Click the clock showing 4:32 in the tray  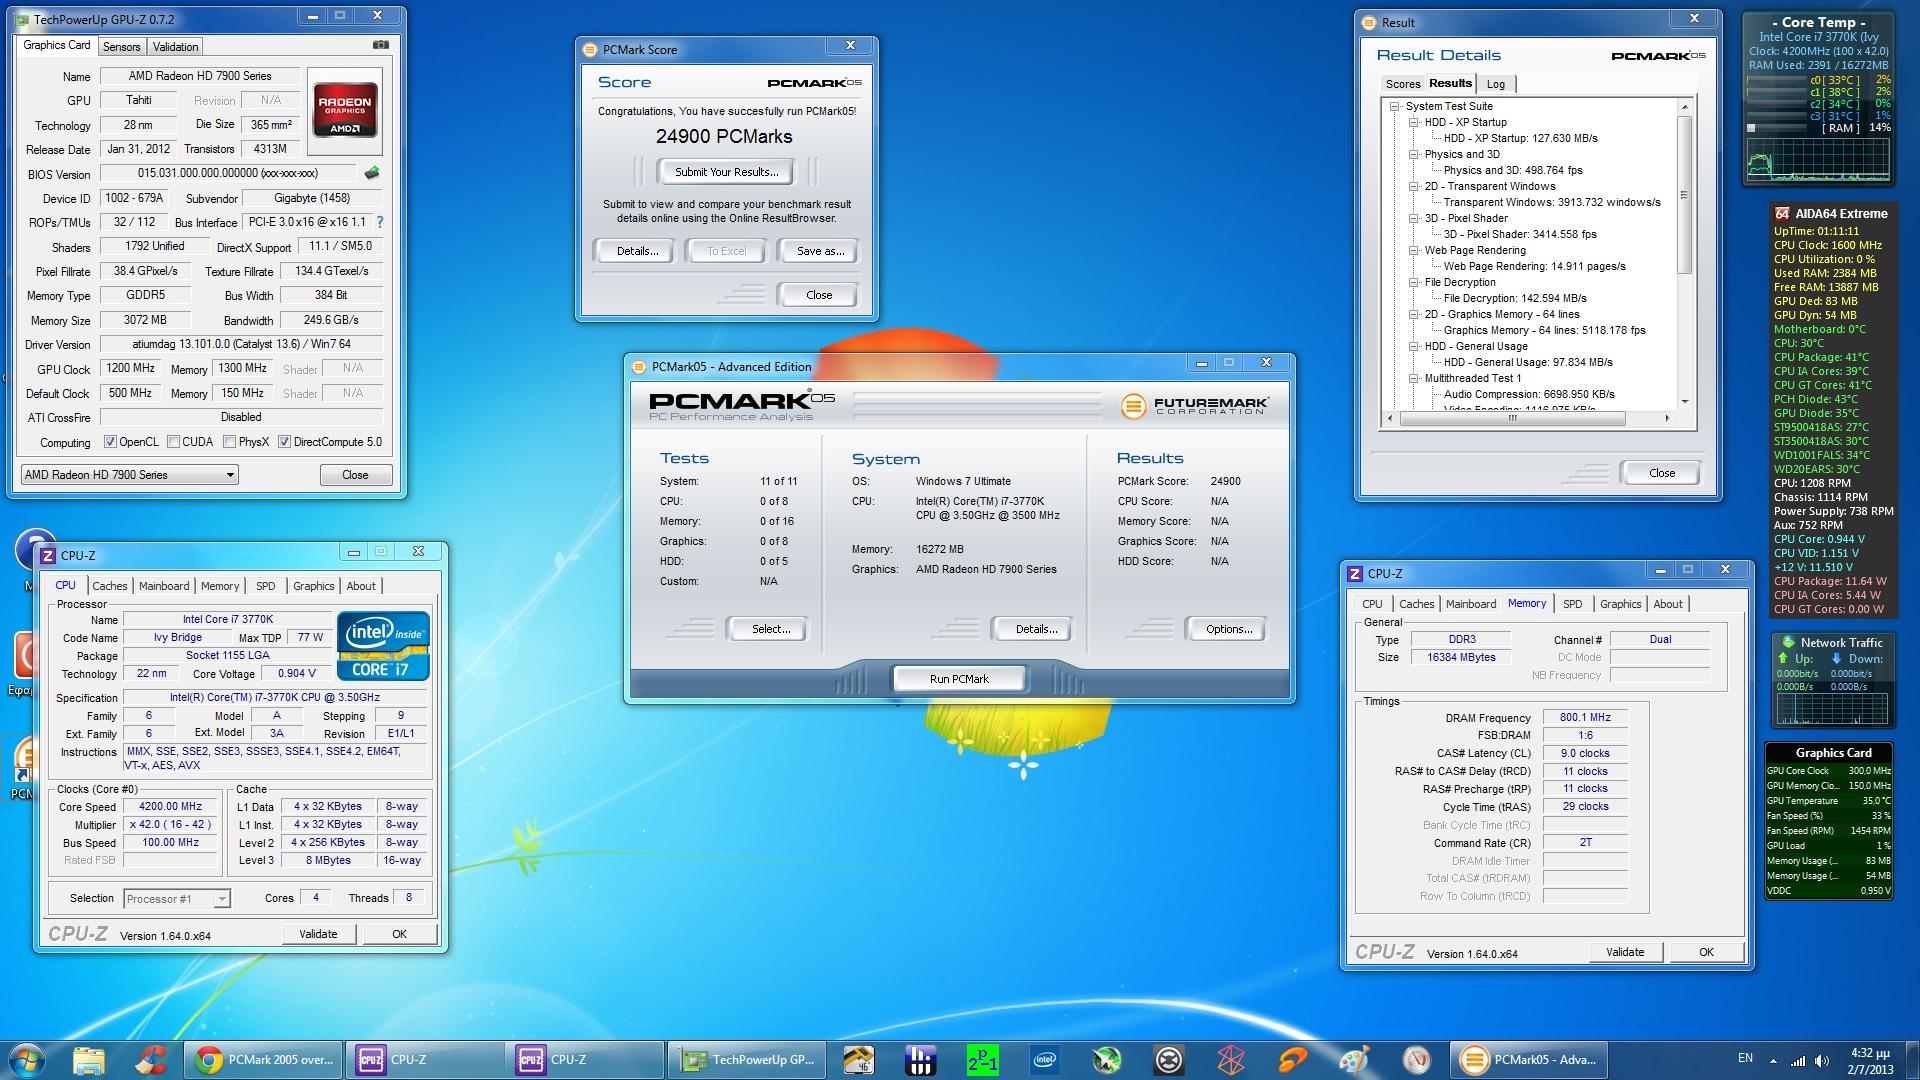point(1869,1053)
